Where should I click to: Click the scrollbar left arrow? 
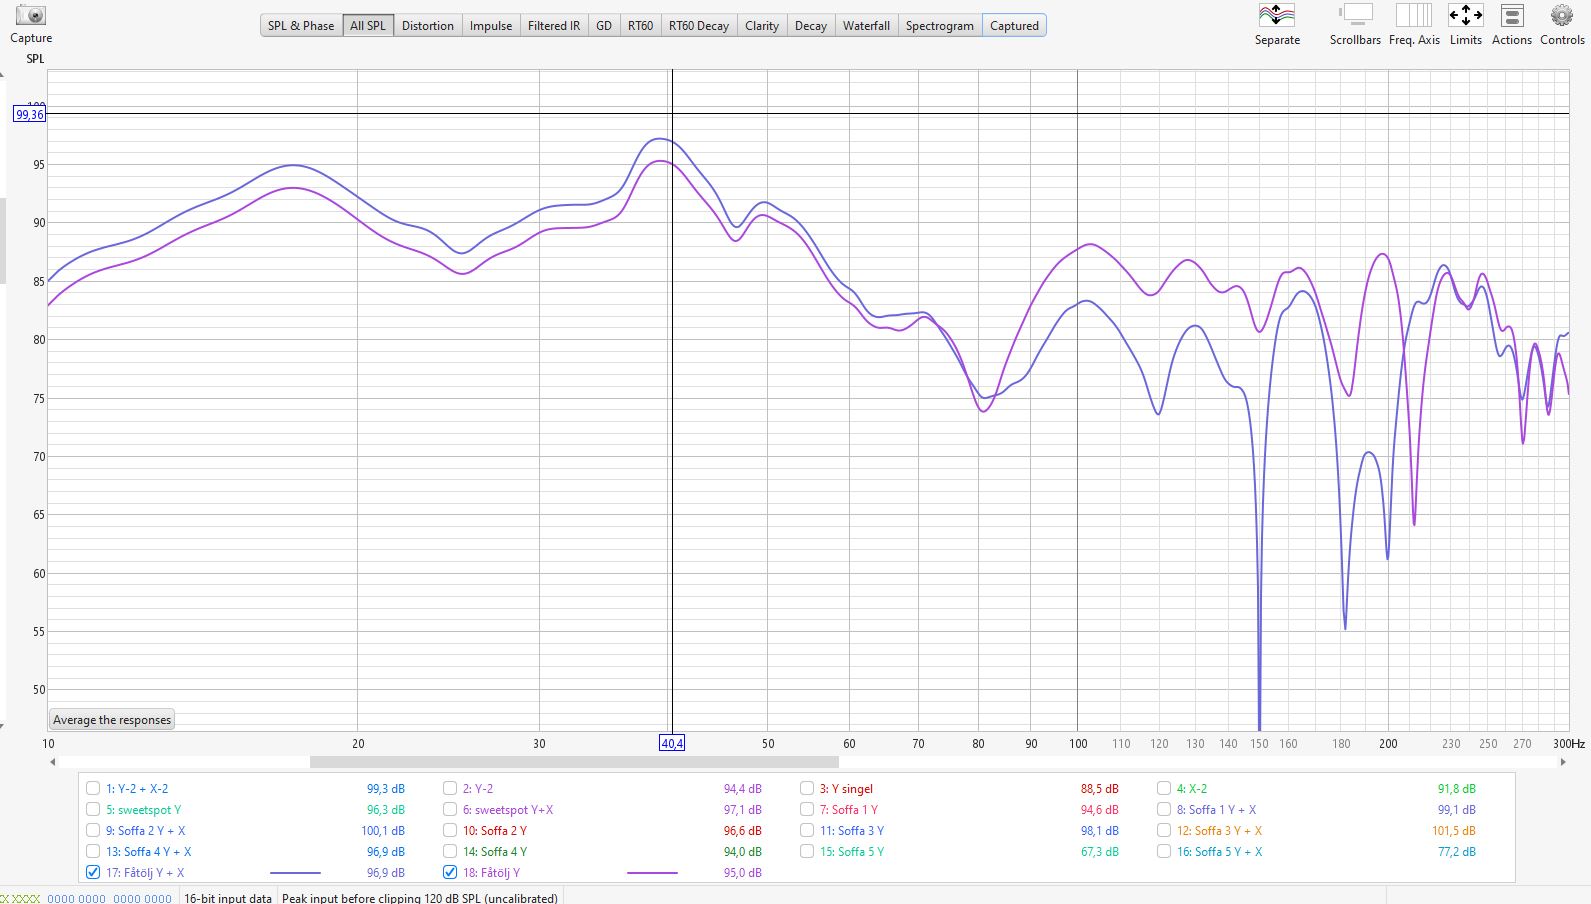point(53,762)
